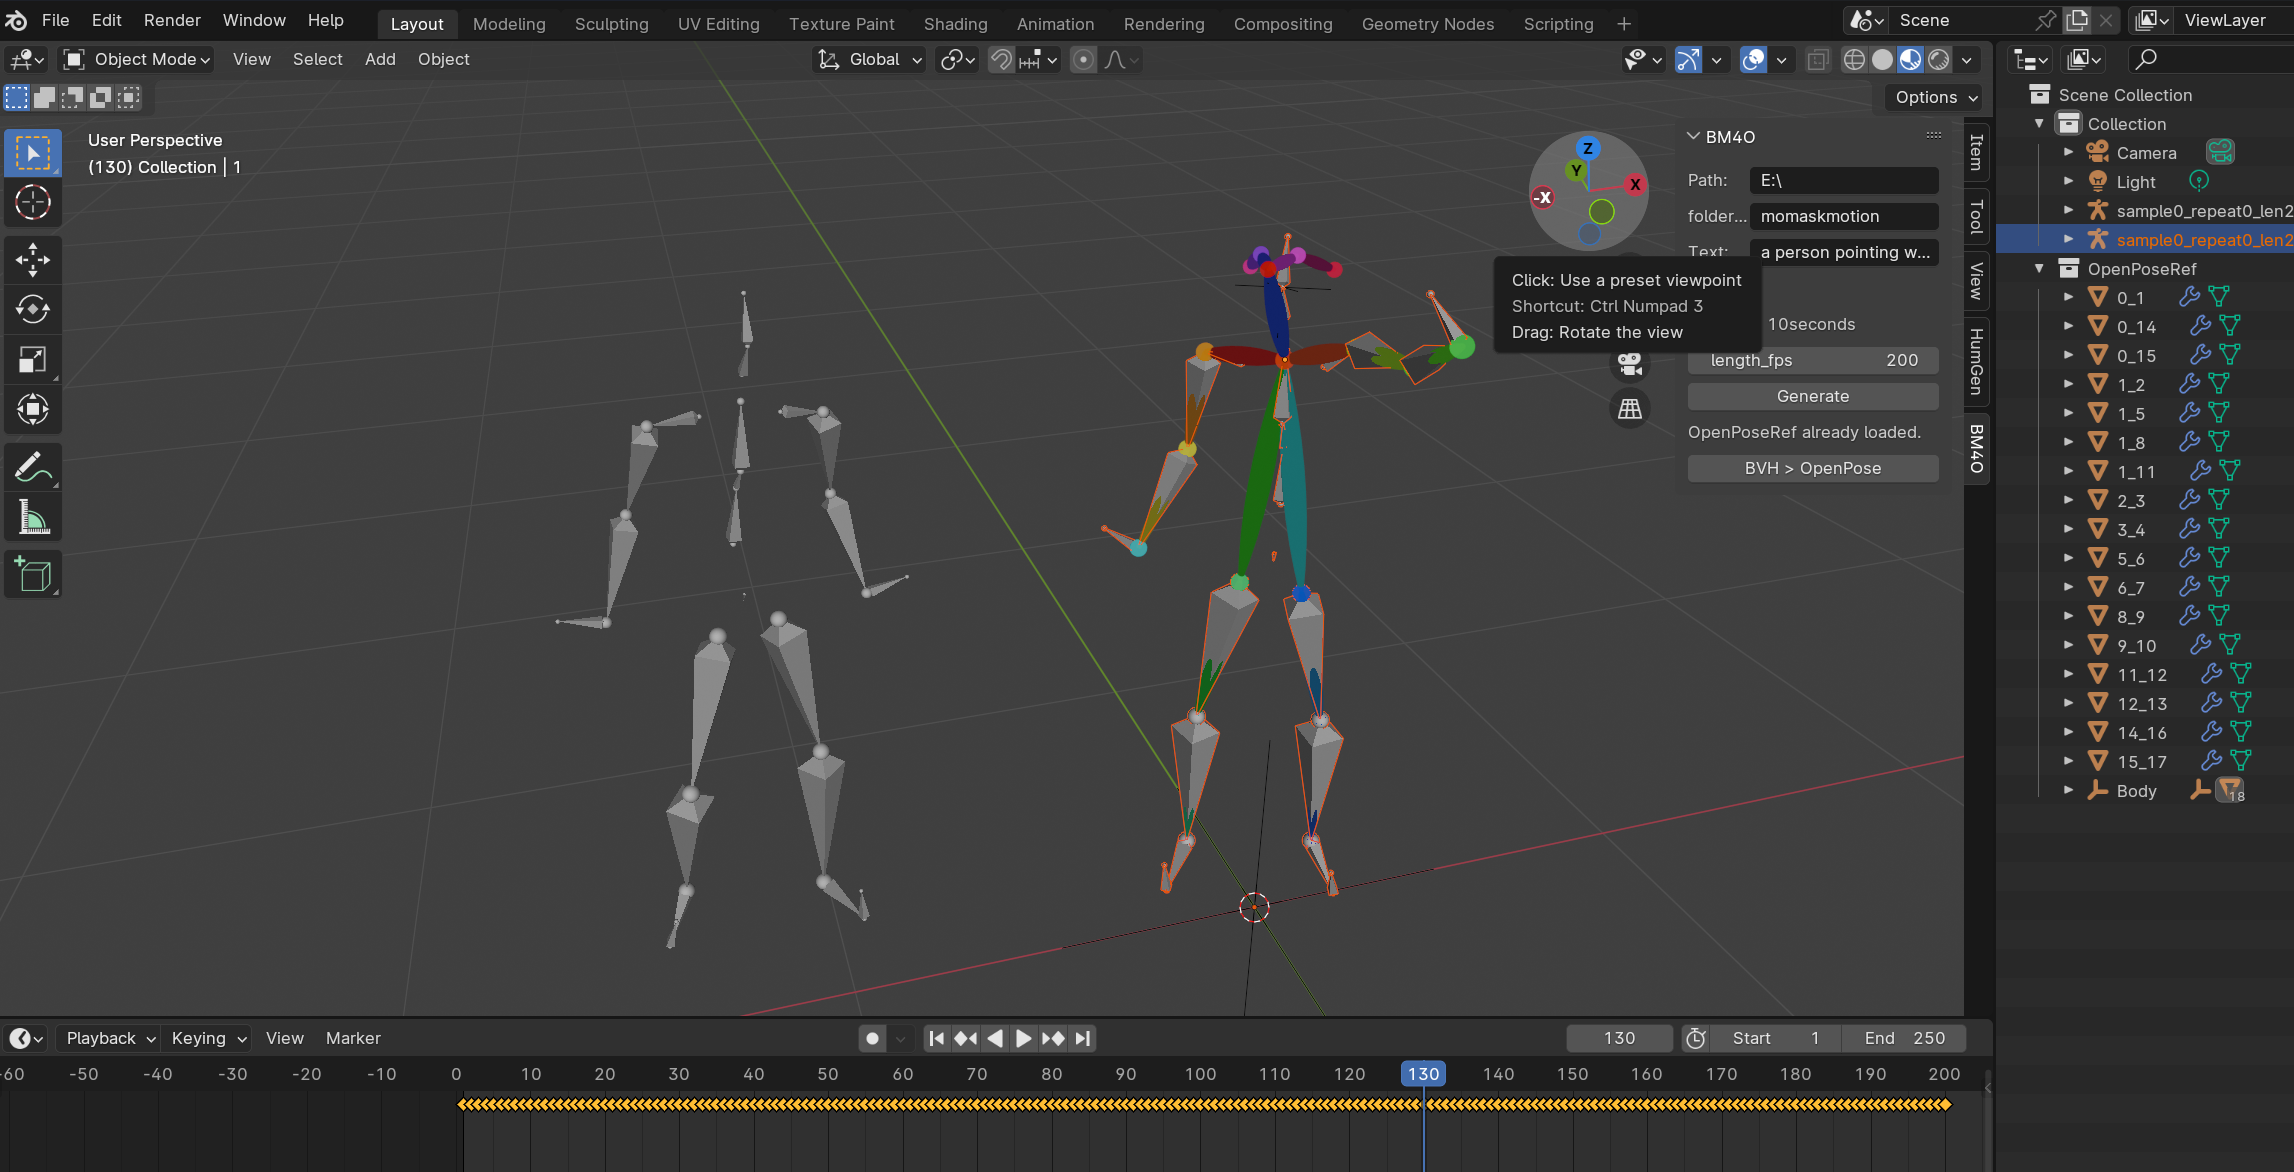
Task: Select the Scale tool
Action: pyautogui.click(x=33, y=359)
